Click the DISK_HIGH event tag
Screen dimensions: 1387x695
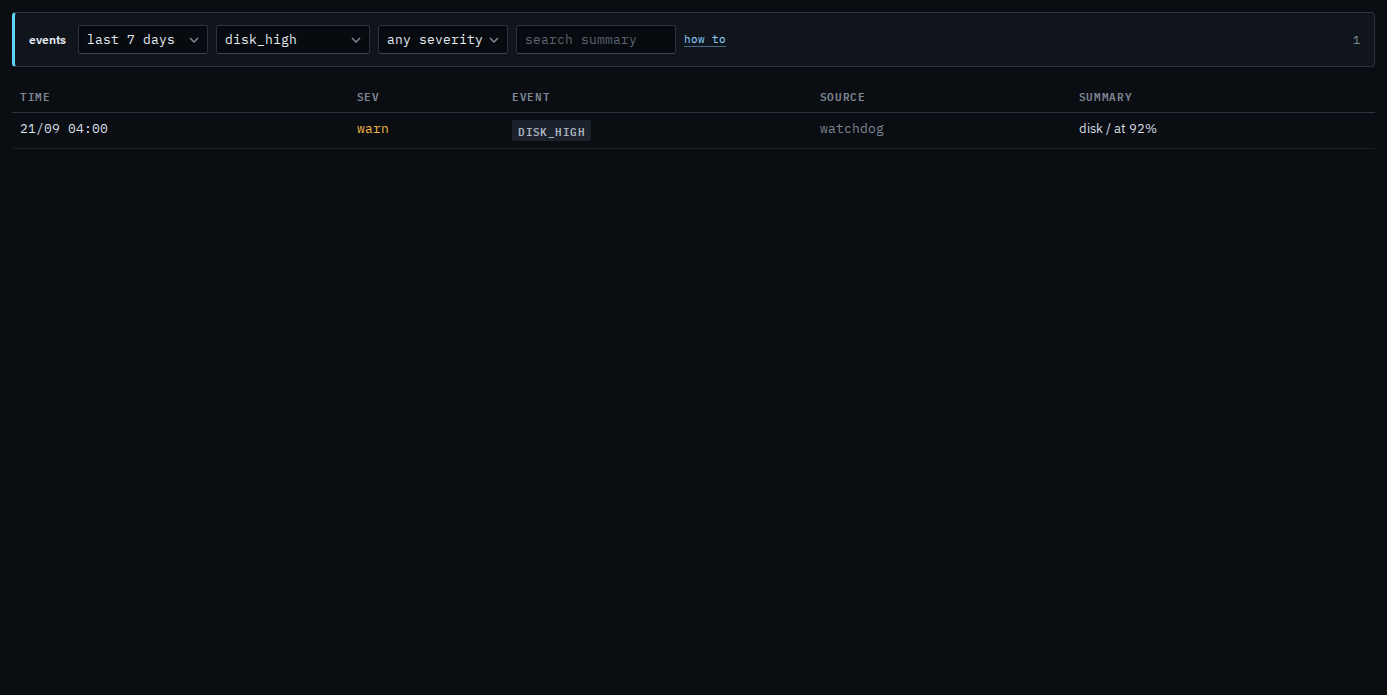pos(551,131)
